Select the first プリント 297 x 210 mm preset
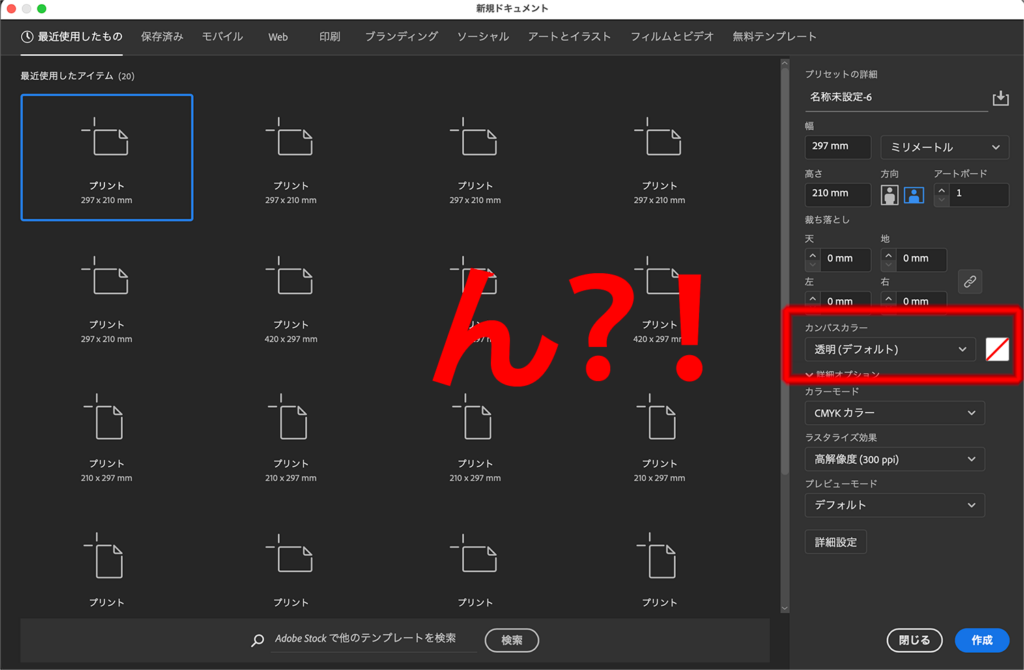 tap(107, 157)
